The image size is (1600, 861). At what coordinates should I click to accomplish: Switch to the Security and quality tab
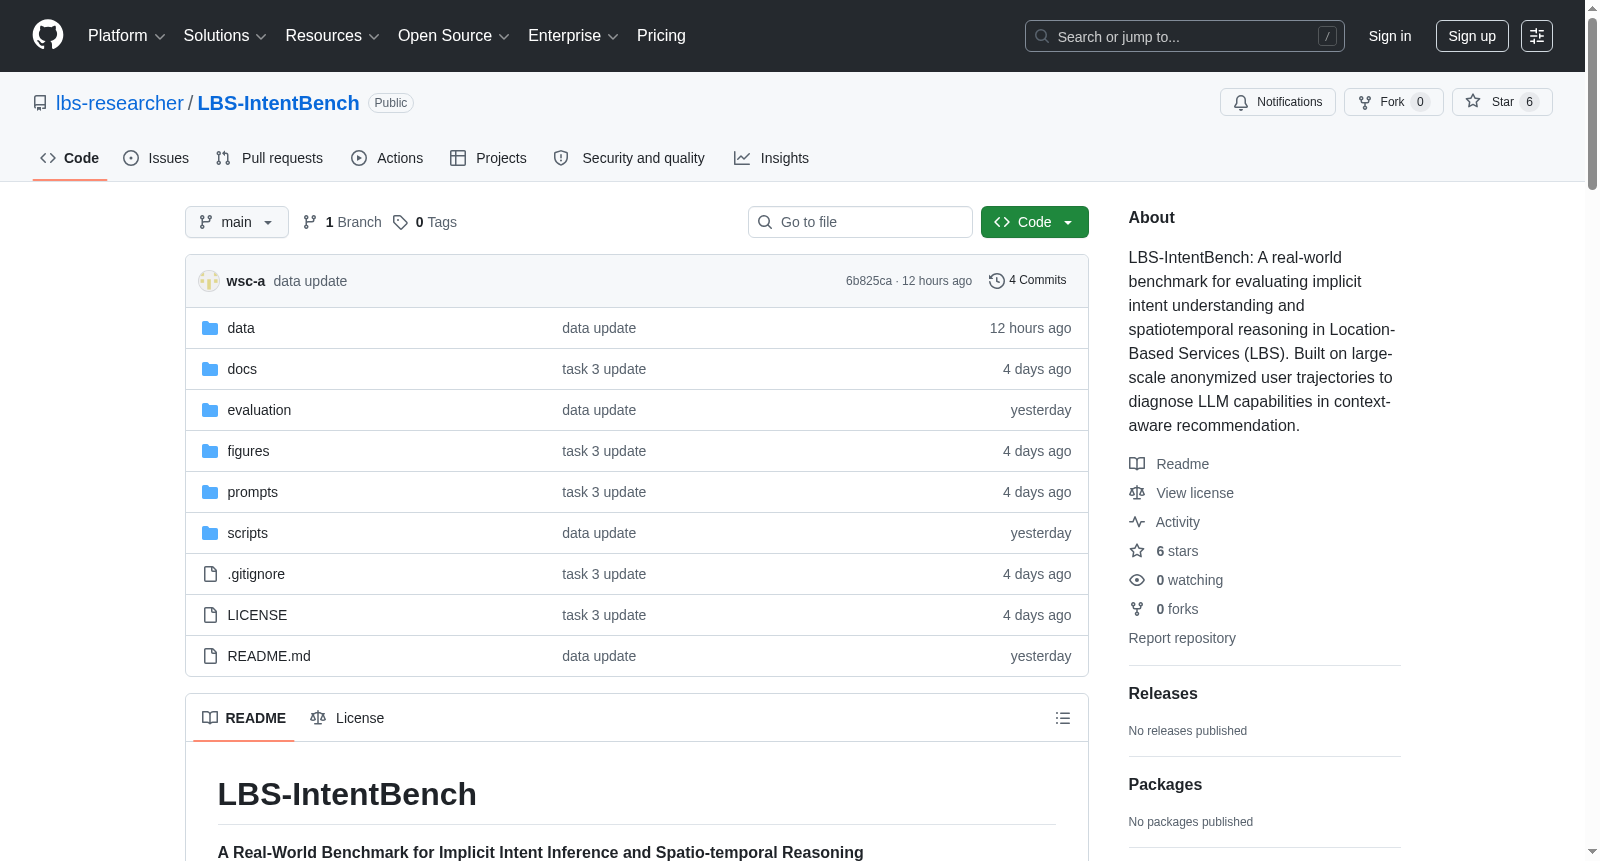[629, 158]
